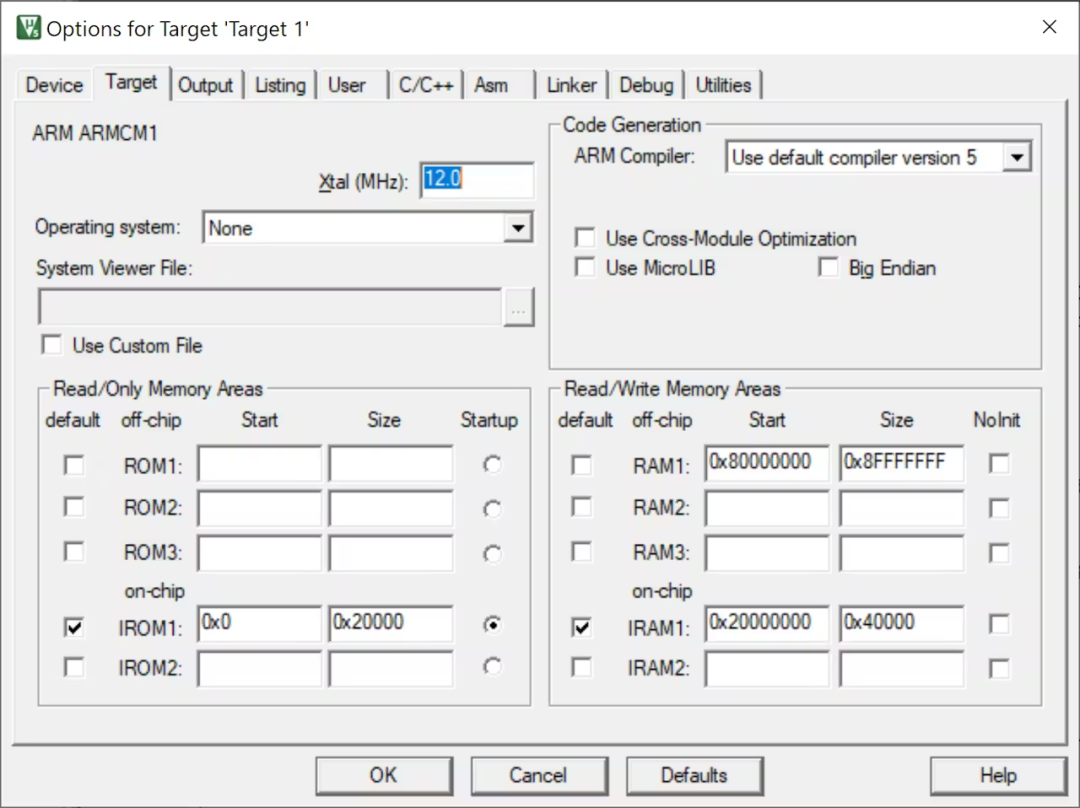1080x808 pixels.
Task: Select ROM3 as Startup radio button
Action: (492, 554)
